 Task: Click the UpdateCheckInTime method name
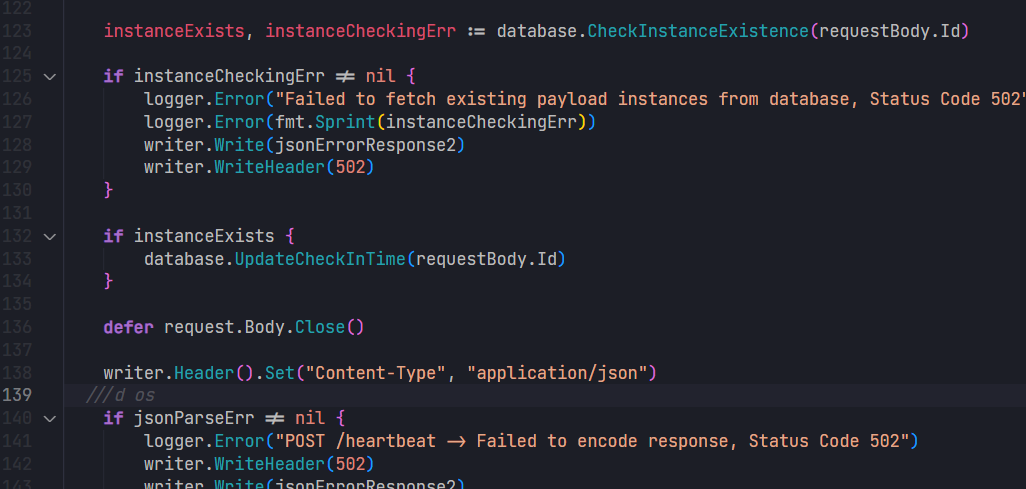pos(321,259)
